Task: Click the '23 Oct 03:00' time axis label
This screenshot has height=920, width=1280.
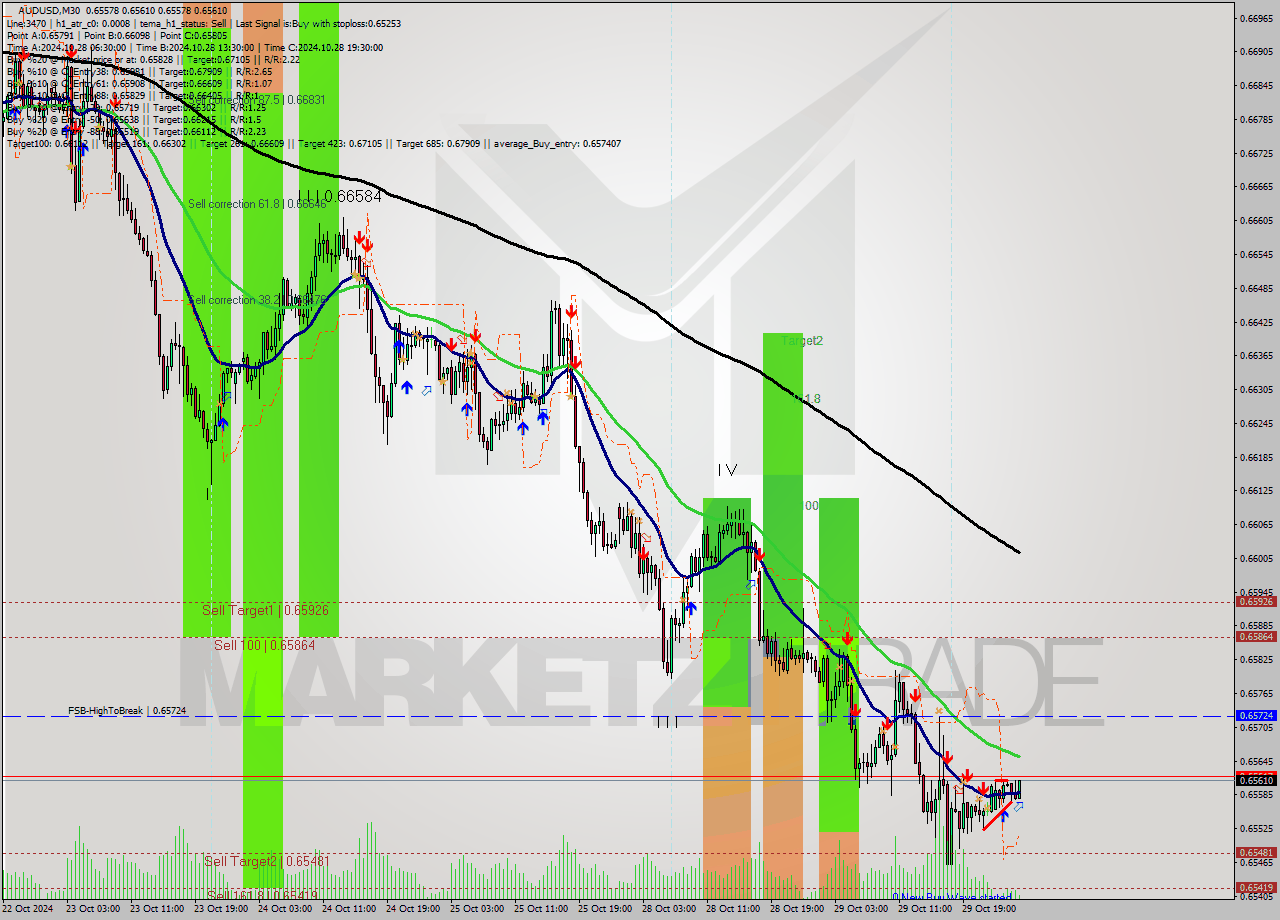Action: point(93,909)
